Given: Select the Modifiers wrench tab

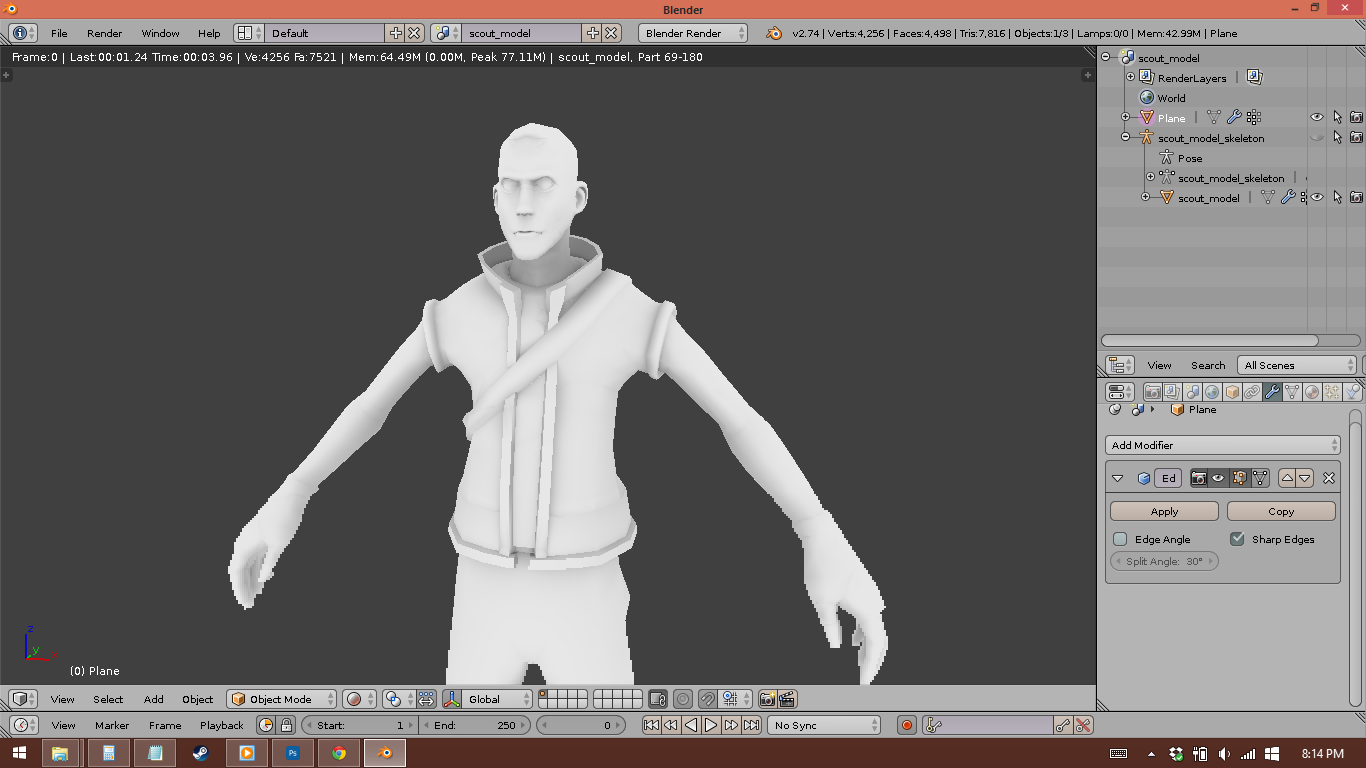Looking at the screenshot, I should point(1272,392).
